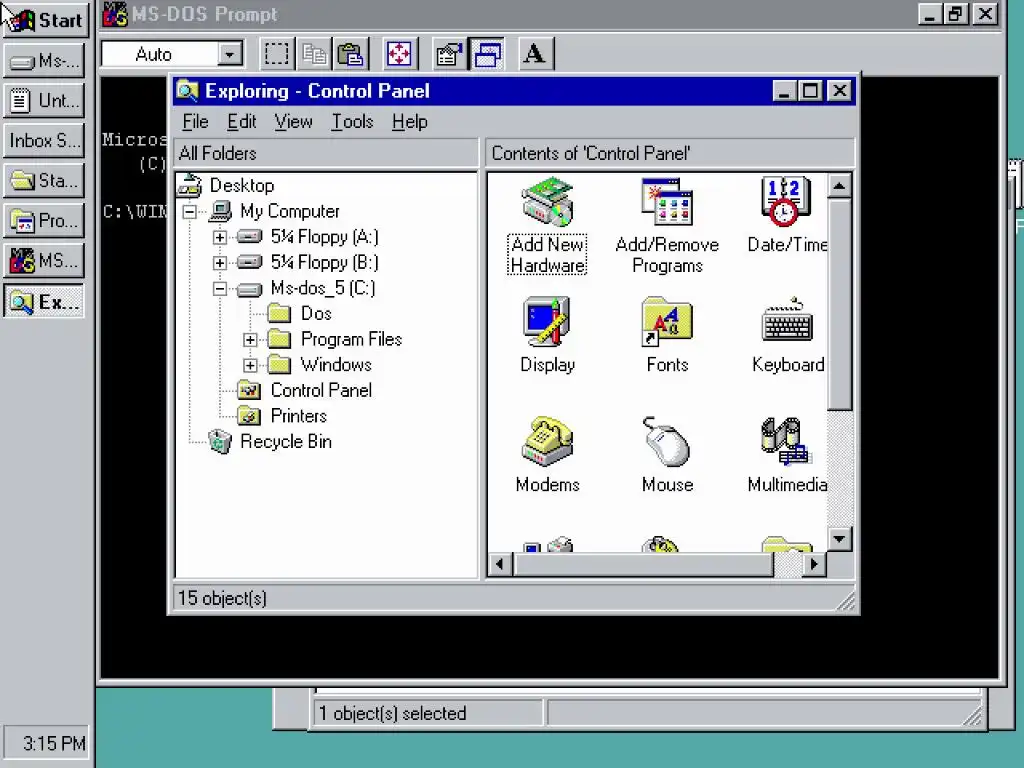Click the 'All Folders' pane header
1024x768 pixels.
327,153
